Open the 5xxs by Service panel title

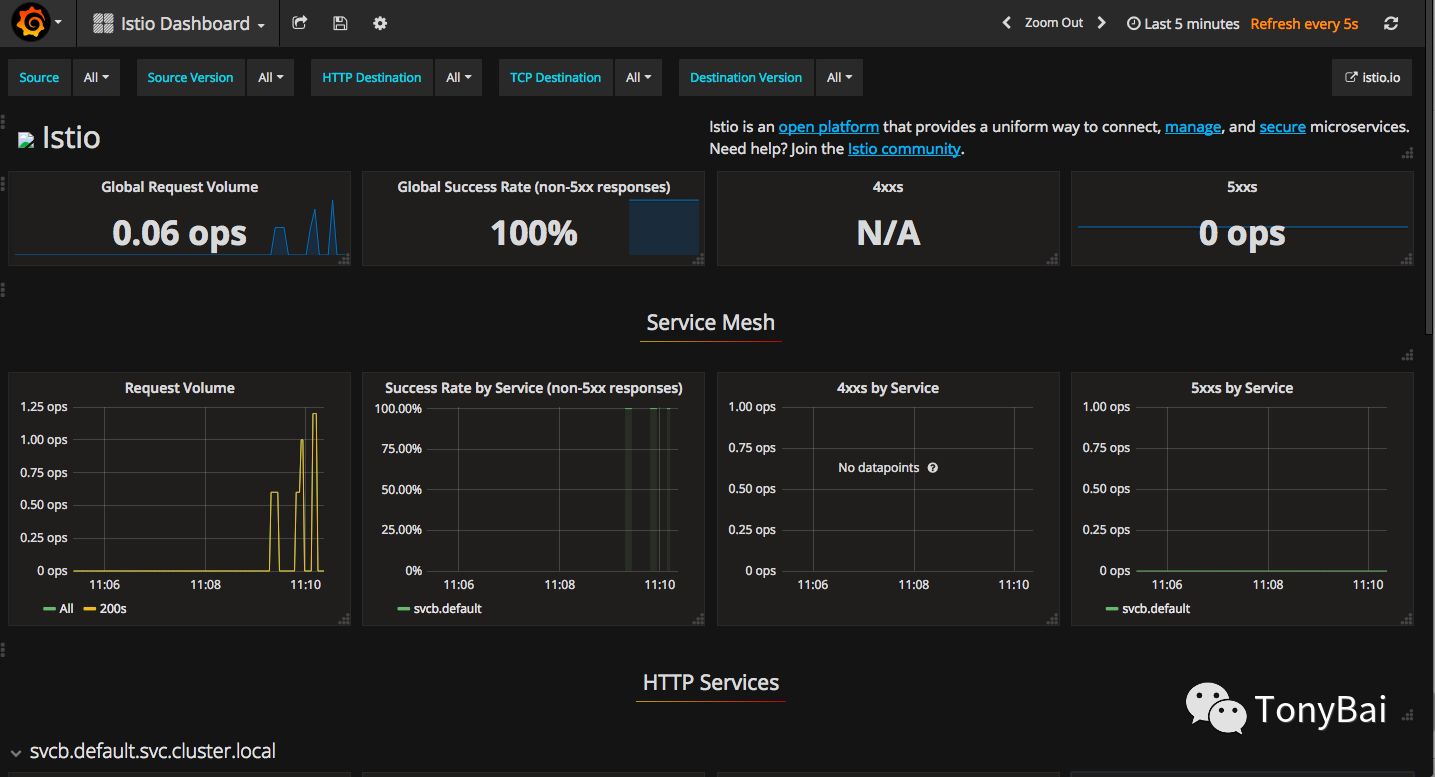1242,388
